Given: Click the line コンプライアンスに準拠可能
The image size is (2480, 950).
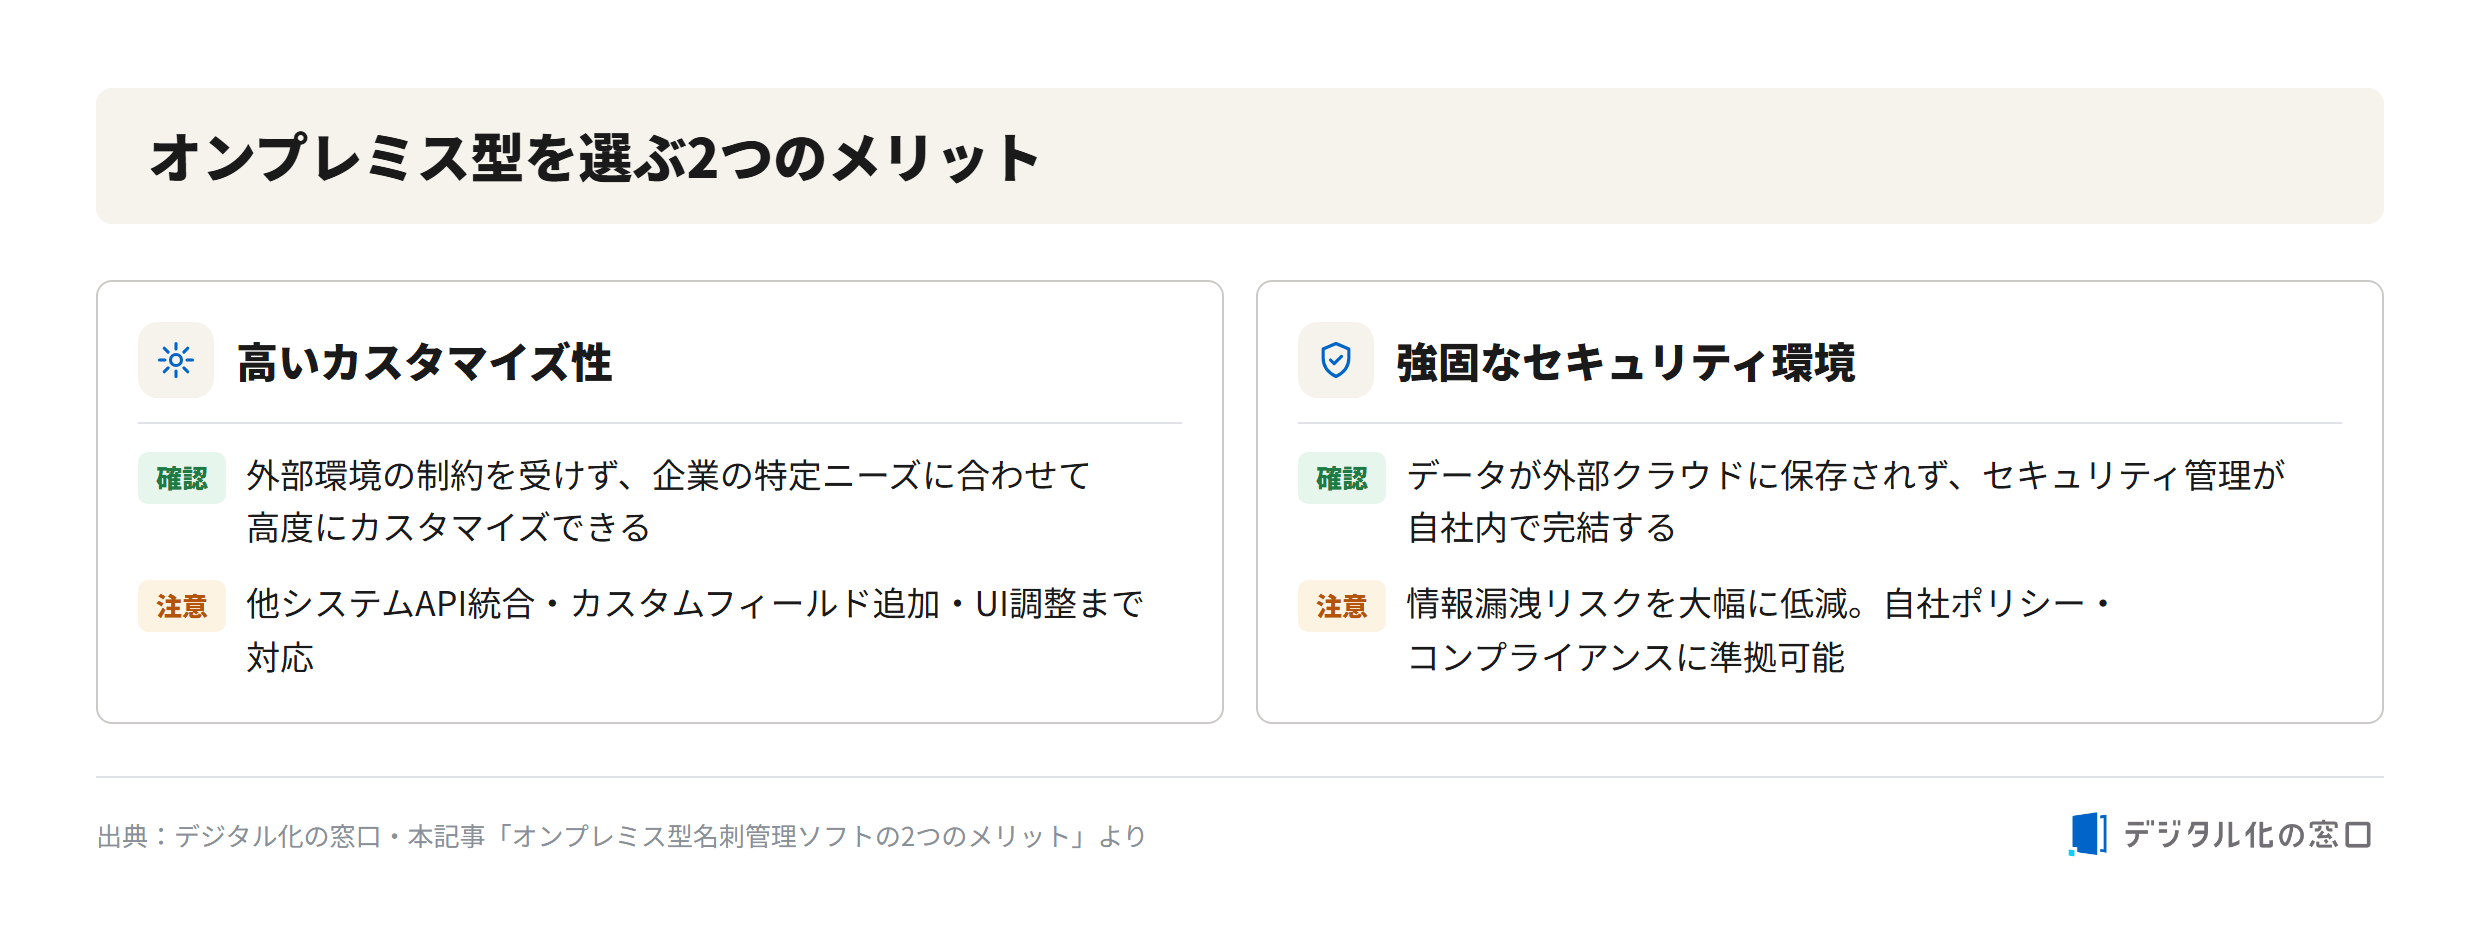Looking at the screenshot, I should 1626,658.
